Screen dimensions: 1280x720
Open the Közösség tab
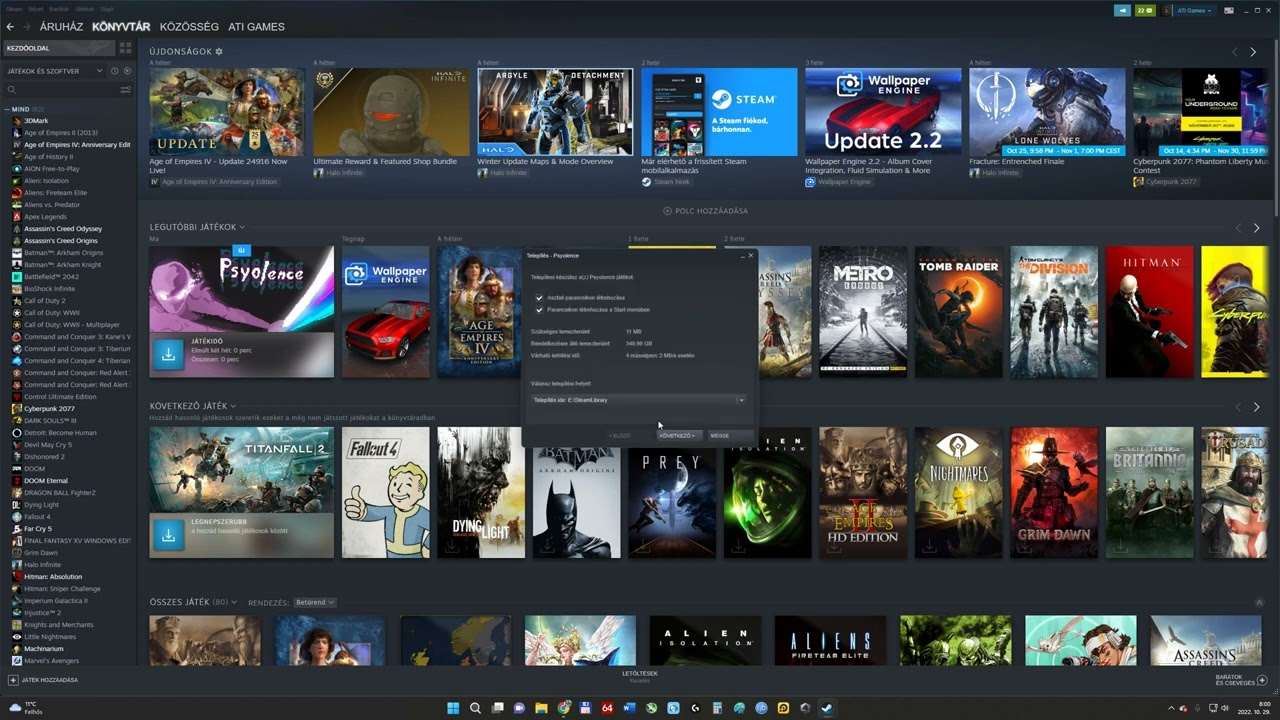pos(190,27)
